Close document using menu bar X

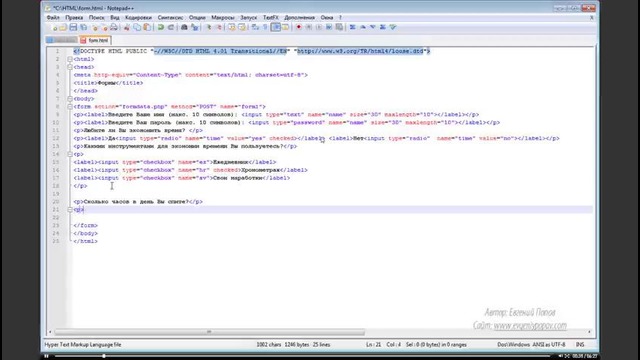pos(591,18)
